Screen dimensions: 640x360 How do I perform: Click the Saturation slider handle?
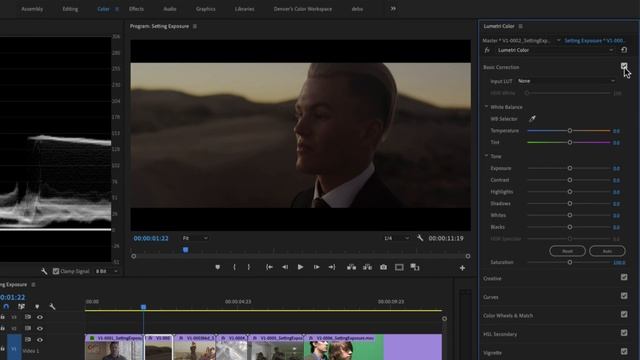(570, 262)
